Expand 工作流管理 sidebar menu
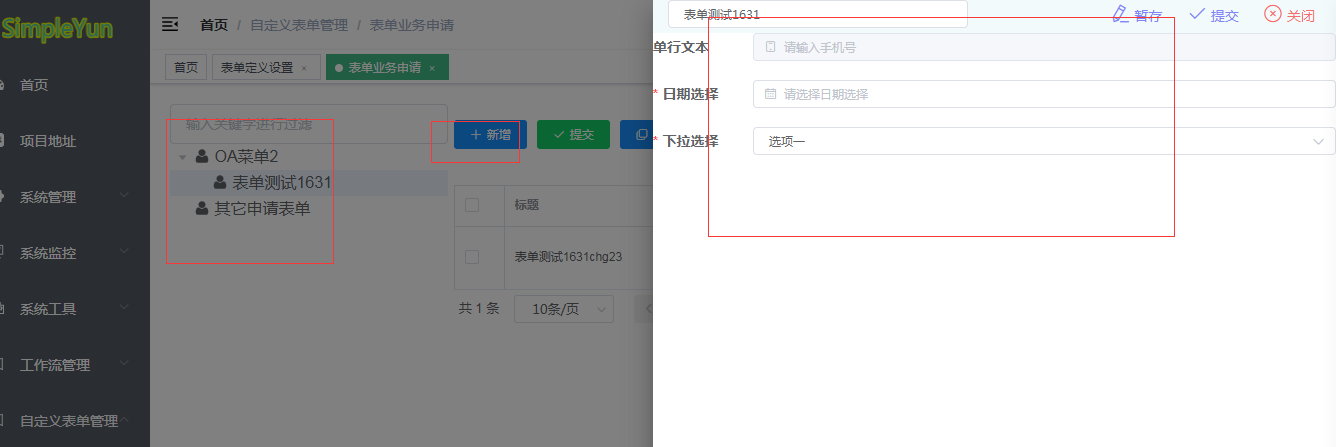This screenshot has width=1336, height=447. (75, 365)
